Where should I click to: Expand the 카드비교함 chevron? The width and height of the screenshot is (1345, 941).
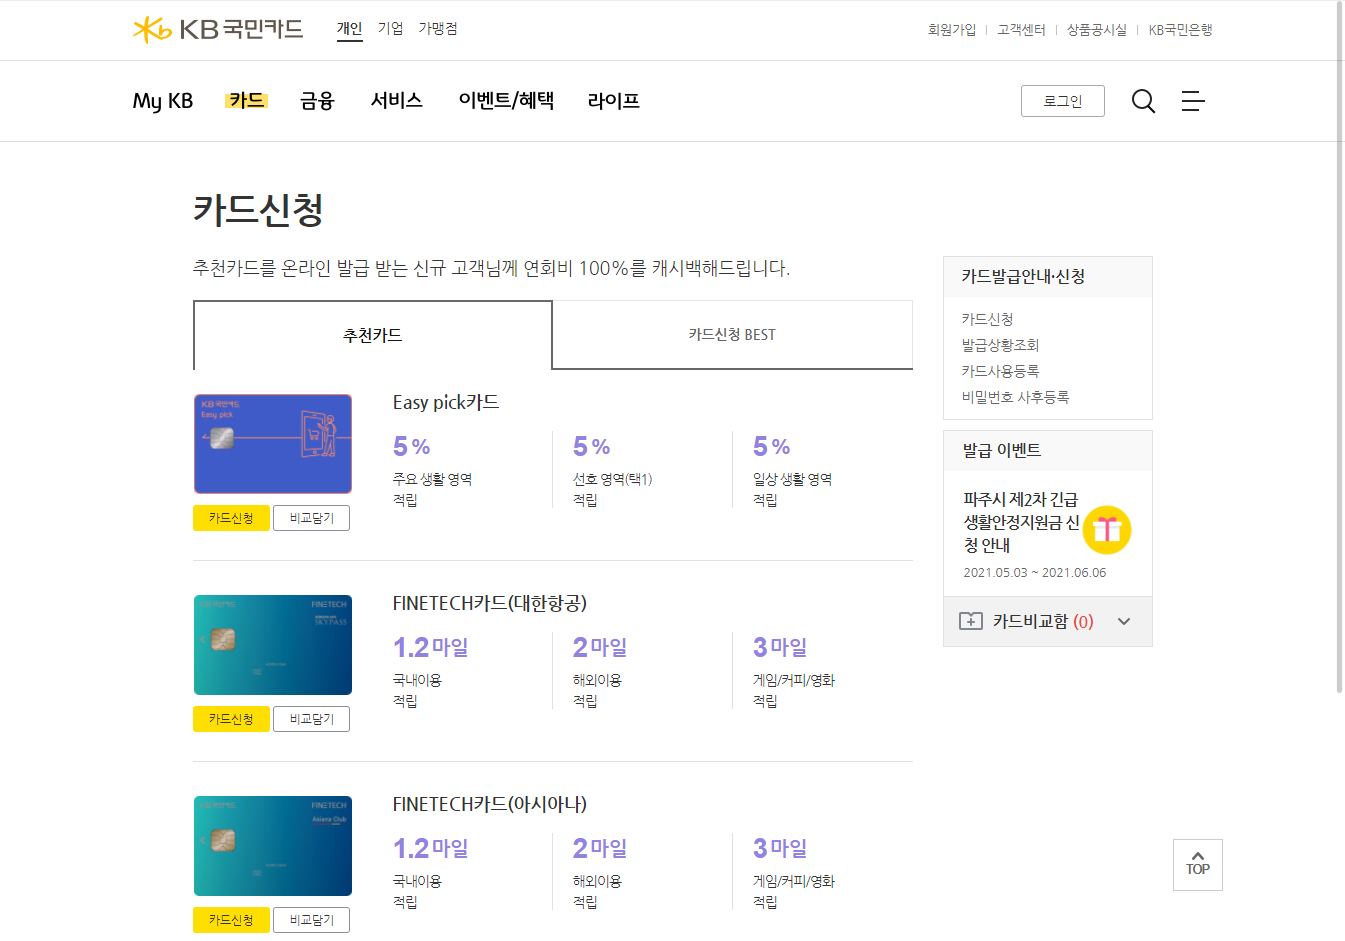pos(1124,621)
